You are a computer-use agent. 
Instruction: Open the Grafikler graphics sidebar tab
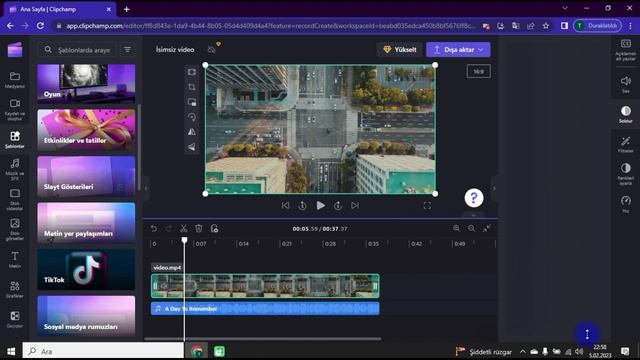click(x=15, y=289)
